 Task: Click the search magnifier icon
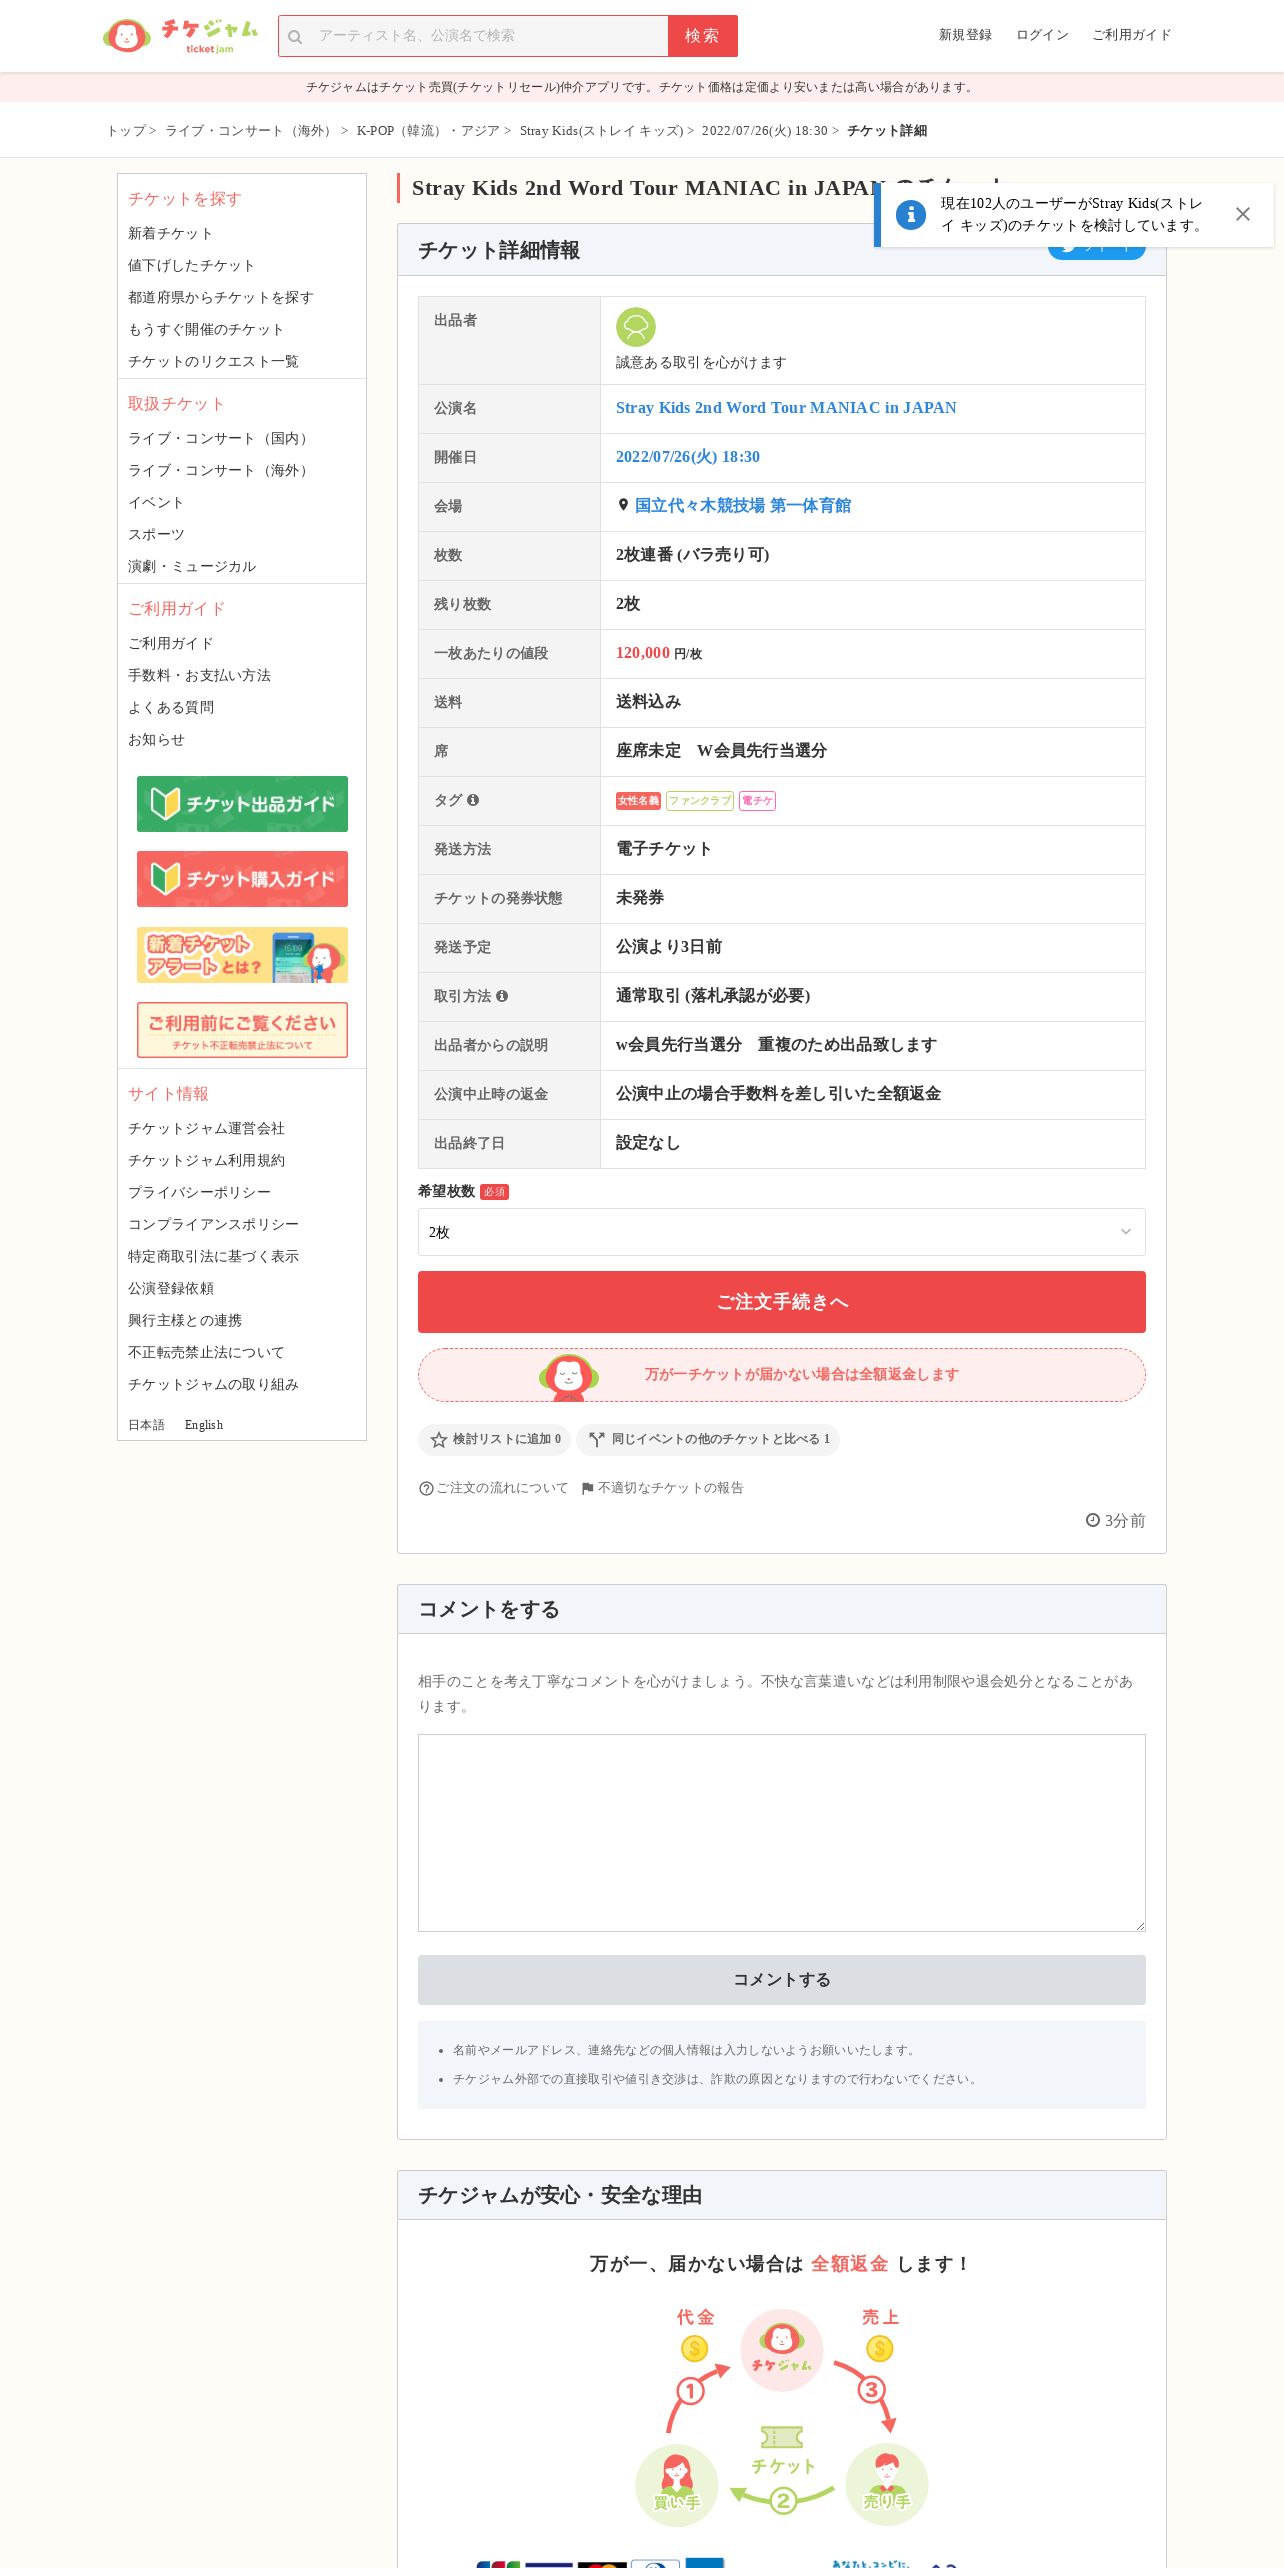[x=295, y=37]
